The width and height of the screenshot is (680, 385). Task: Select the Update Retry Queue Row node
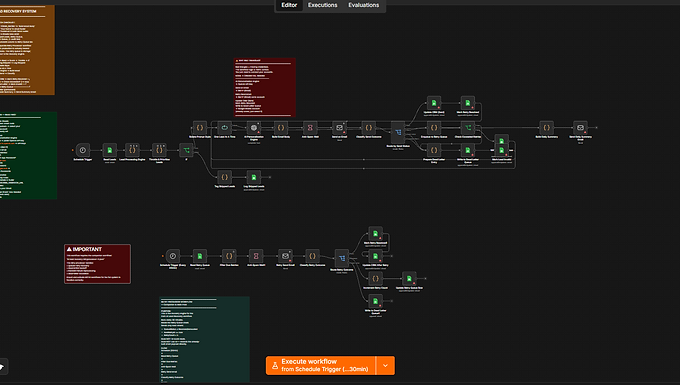(x=409, y=278)
